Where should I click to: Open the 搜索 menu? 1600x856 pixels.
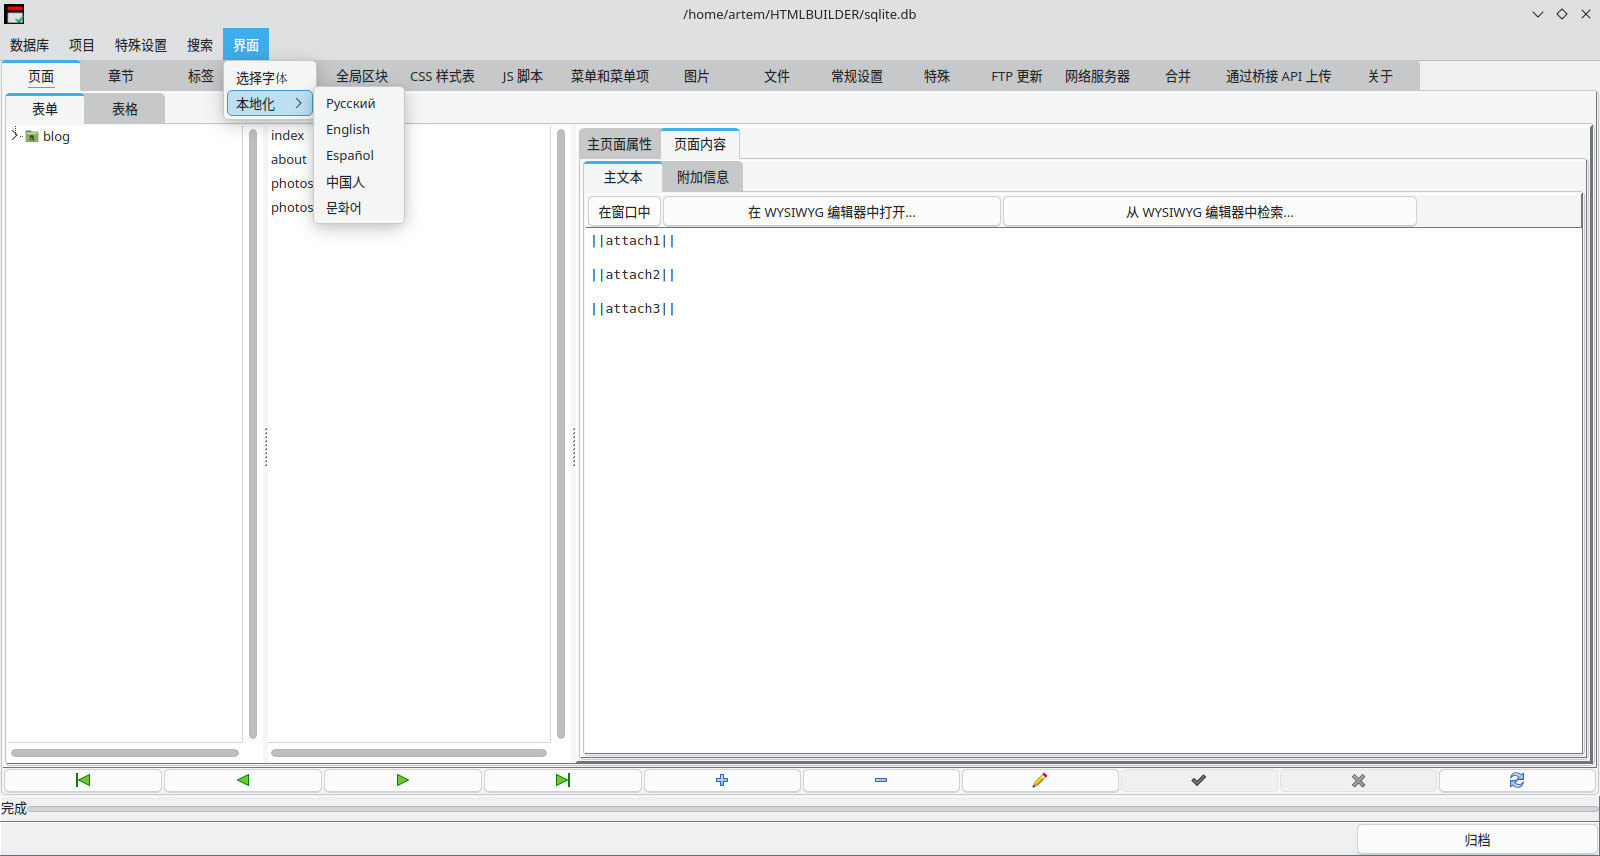click(200, 45)
